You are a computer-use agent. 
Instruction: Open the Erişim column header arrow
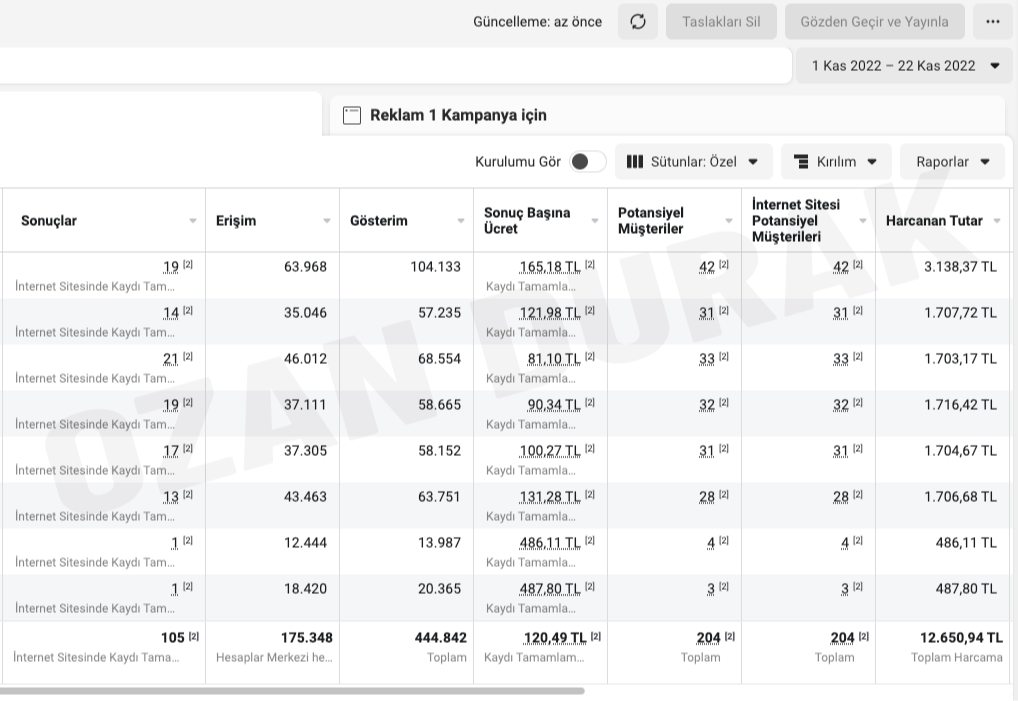tap(326, 221)
